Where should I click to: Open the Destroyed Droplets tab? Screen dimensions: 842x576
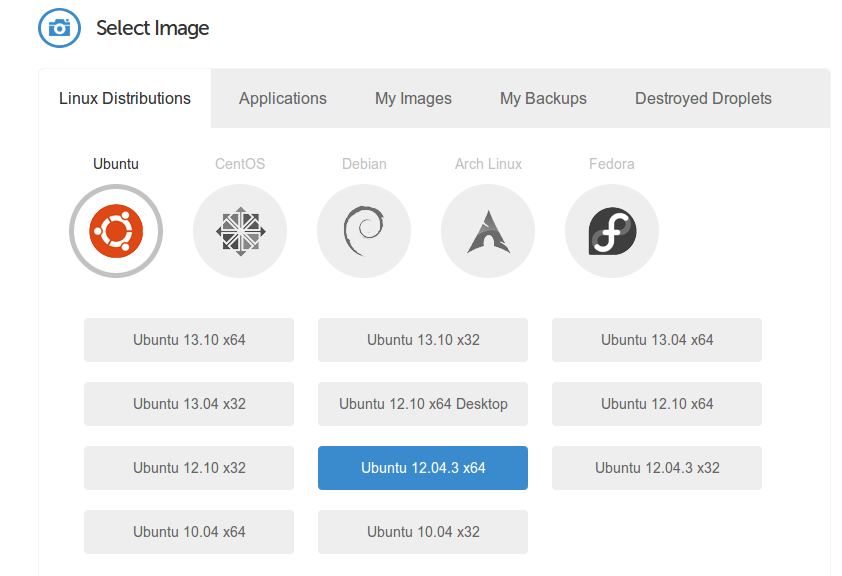[x=703, y=98]
